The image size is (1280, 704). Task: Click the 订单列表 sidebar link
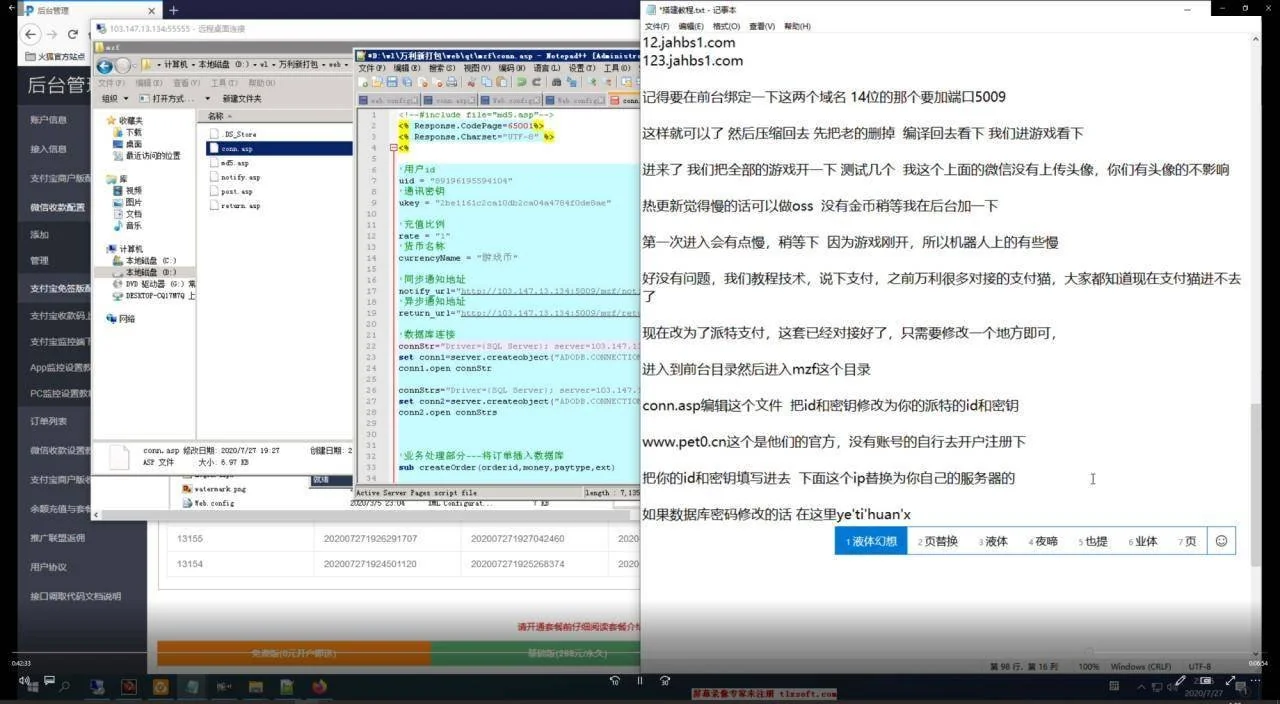[x=48, y=421]
